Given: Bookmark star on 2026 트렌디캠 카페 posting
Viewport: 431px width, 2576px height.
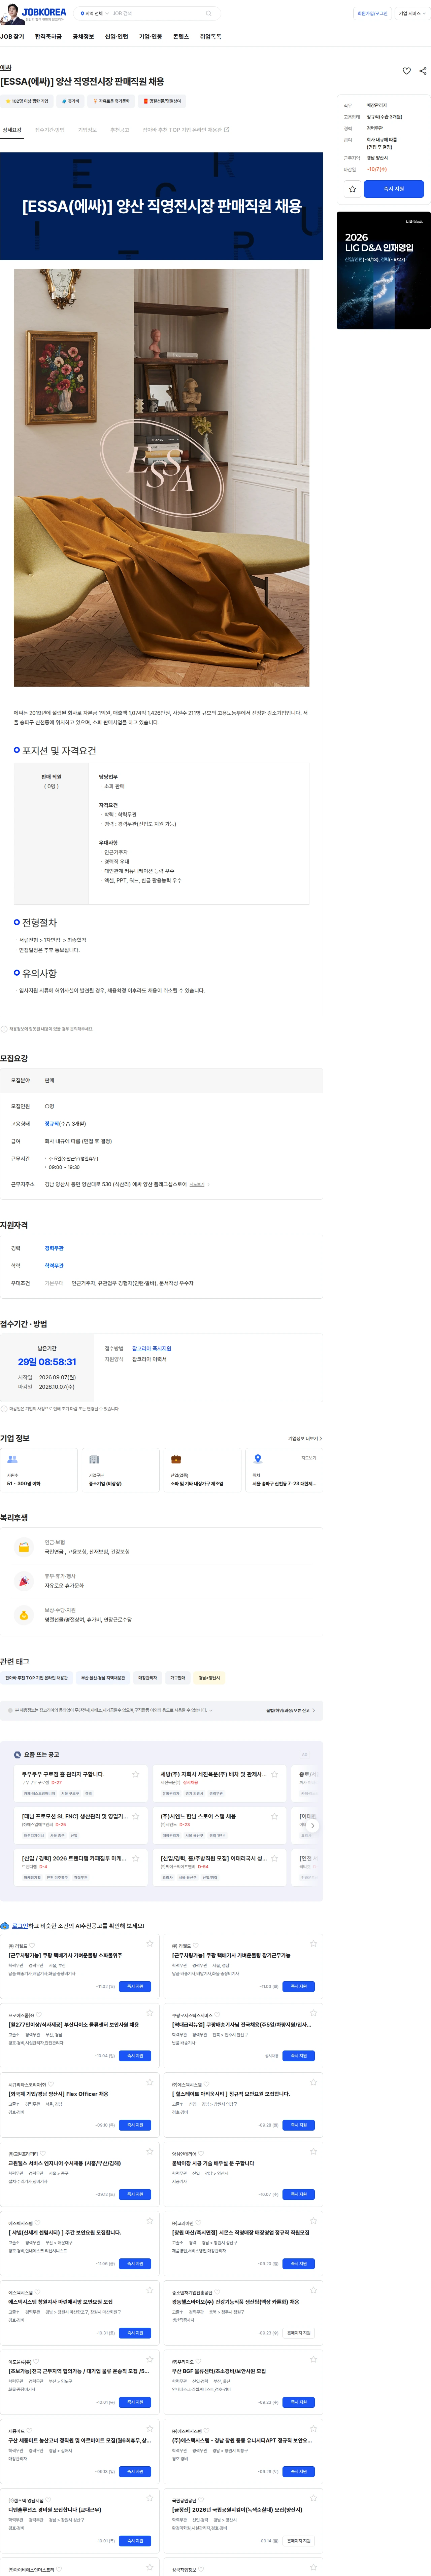Looking at the screenshot, I should click(x=136, y=1858).
